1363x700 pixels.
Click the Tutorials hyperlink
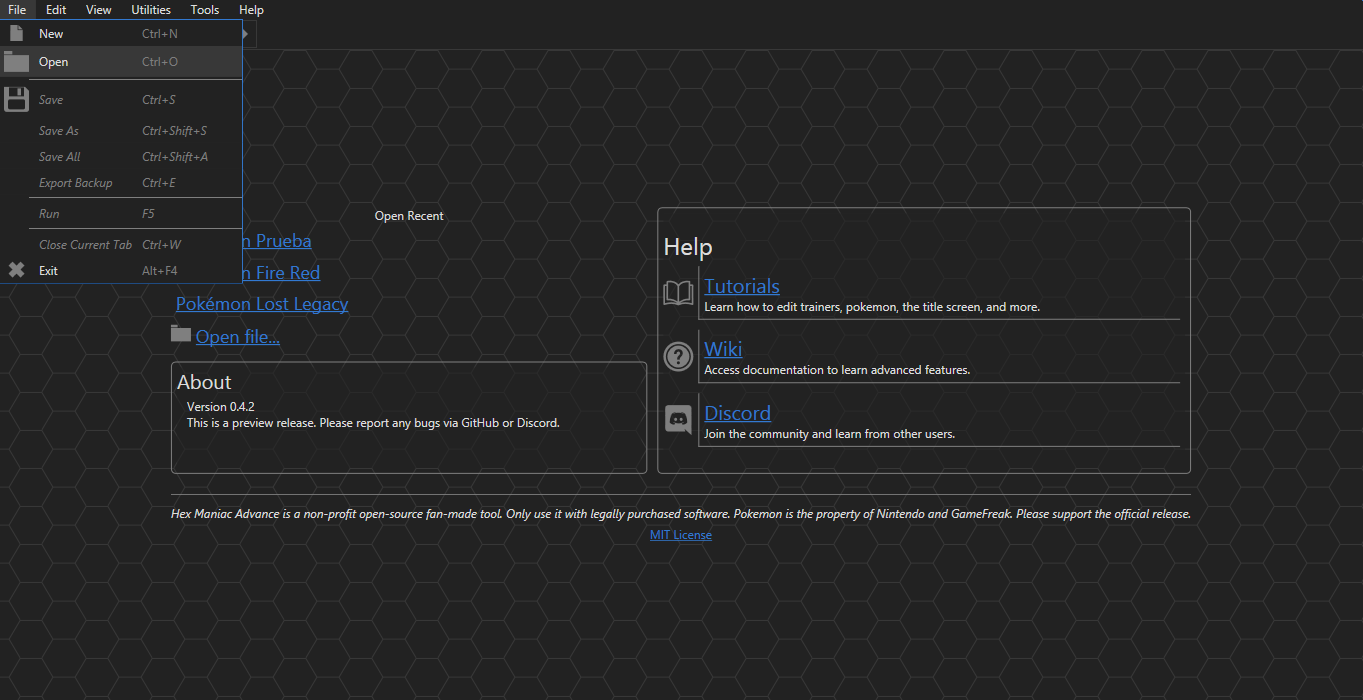coord(741,285)
